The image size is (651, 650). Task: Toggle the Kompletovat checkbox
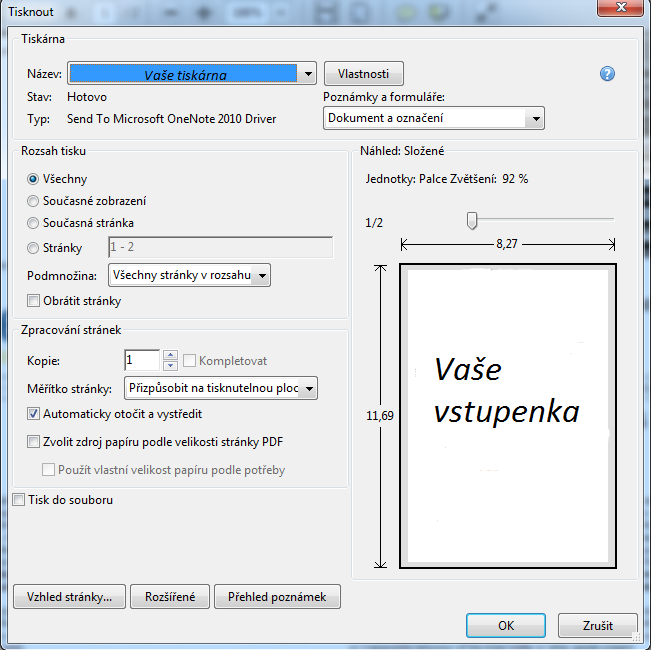[189, 360]
